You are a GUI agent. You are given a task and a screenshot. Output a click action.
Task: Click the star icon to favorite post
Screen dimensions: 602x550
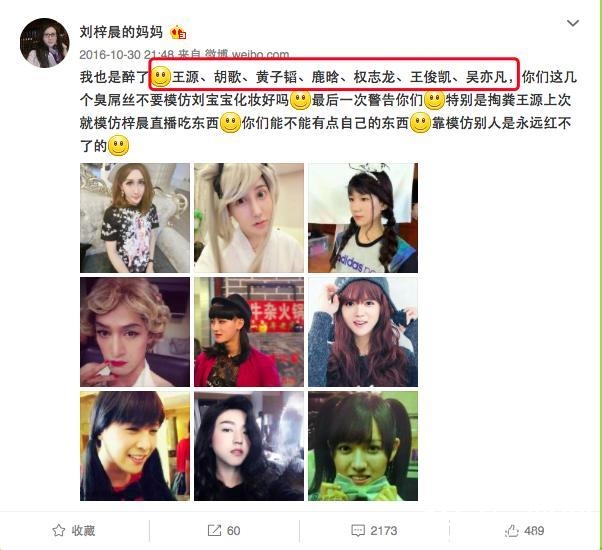[58, 530]
